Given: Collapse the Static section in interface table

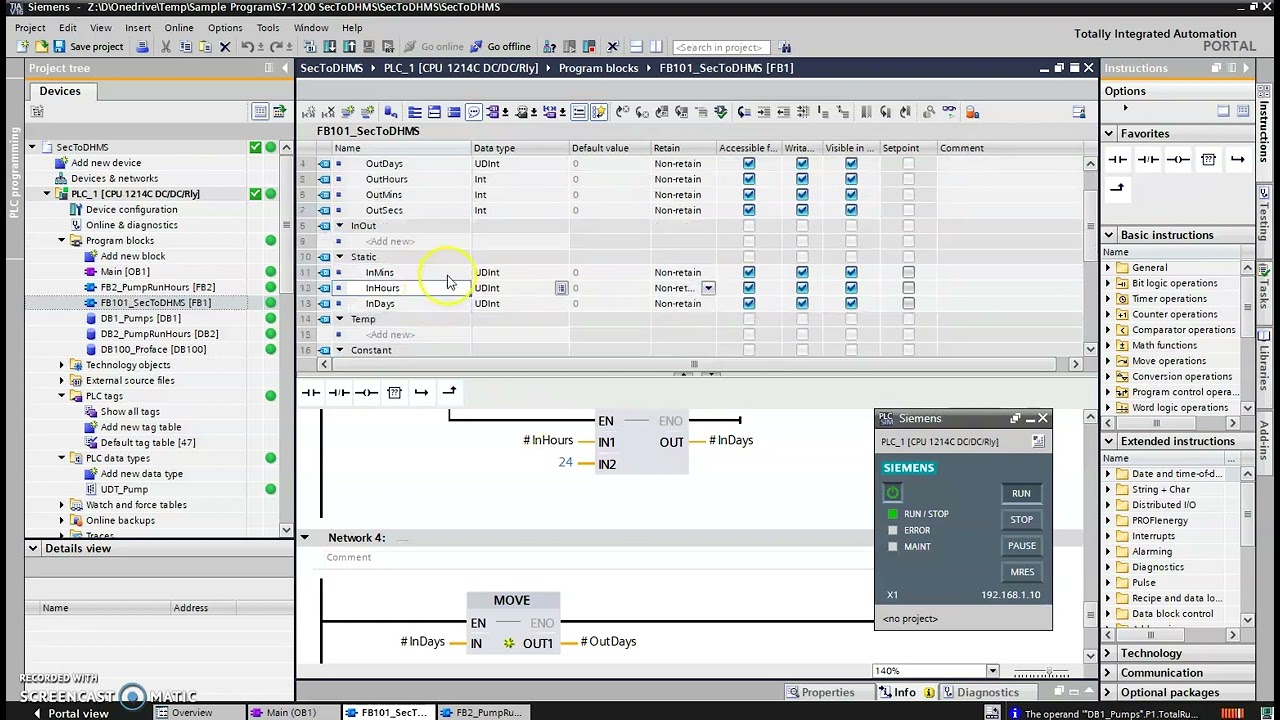Looking at the screenshot, I should point(340,257).
